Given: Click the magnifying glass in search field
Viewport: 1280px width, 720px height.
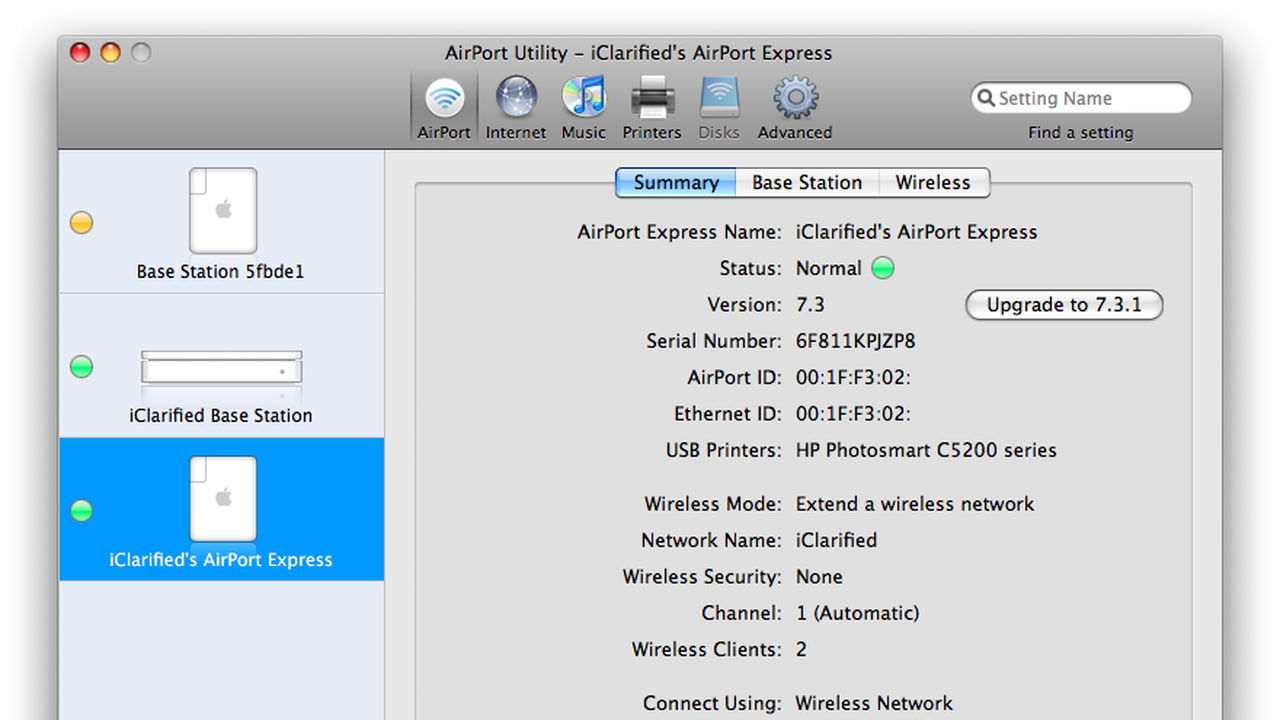Looking at the screenshot, I should 985,98.
